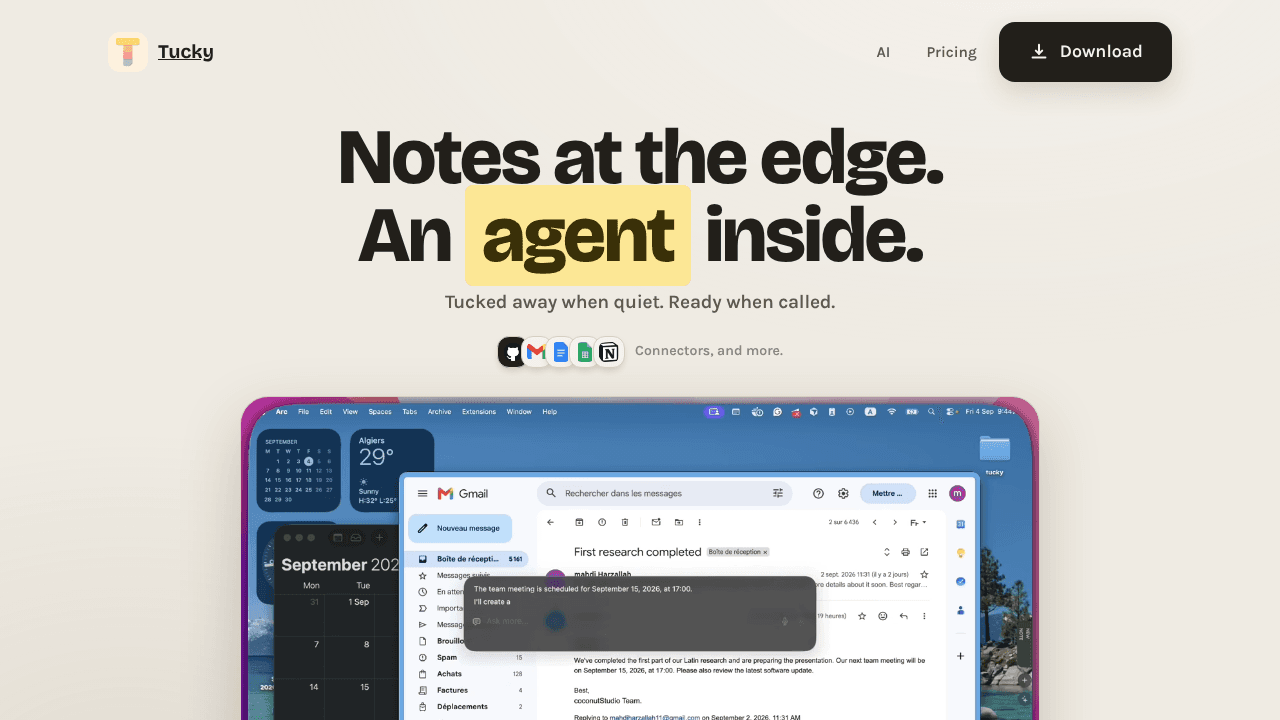Star the message from mahdi Harzallah

[924, 574]
